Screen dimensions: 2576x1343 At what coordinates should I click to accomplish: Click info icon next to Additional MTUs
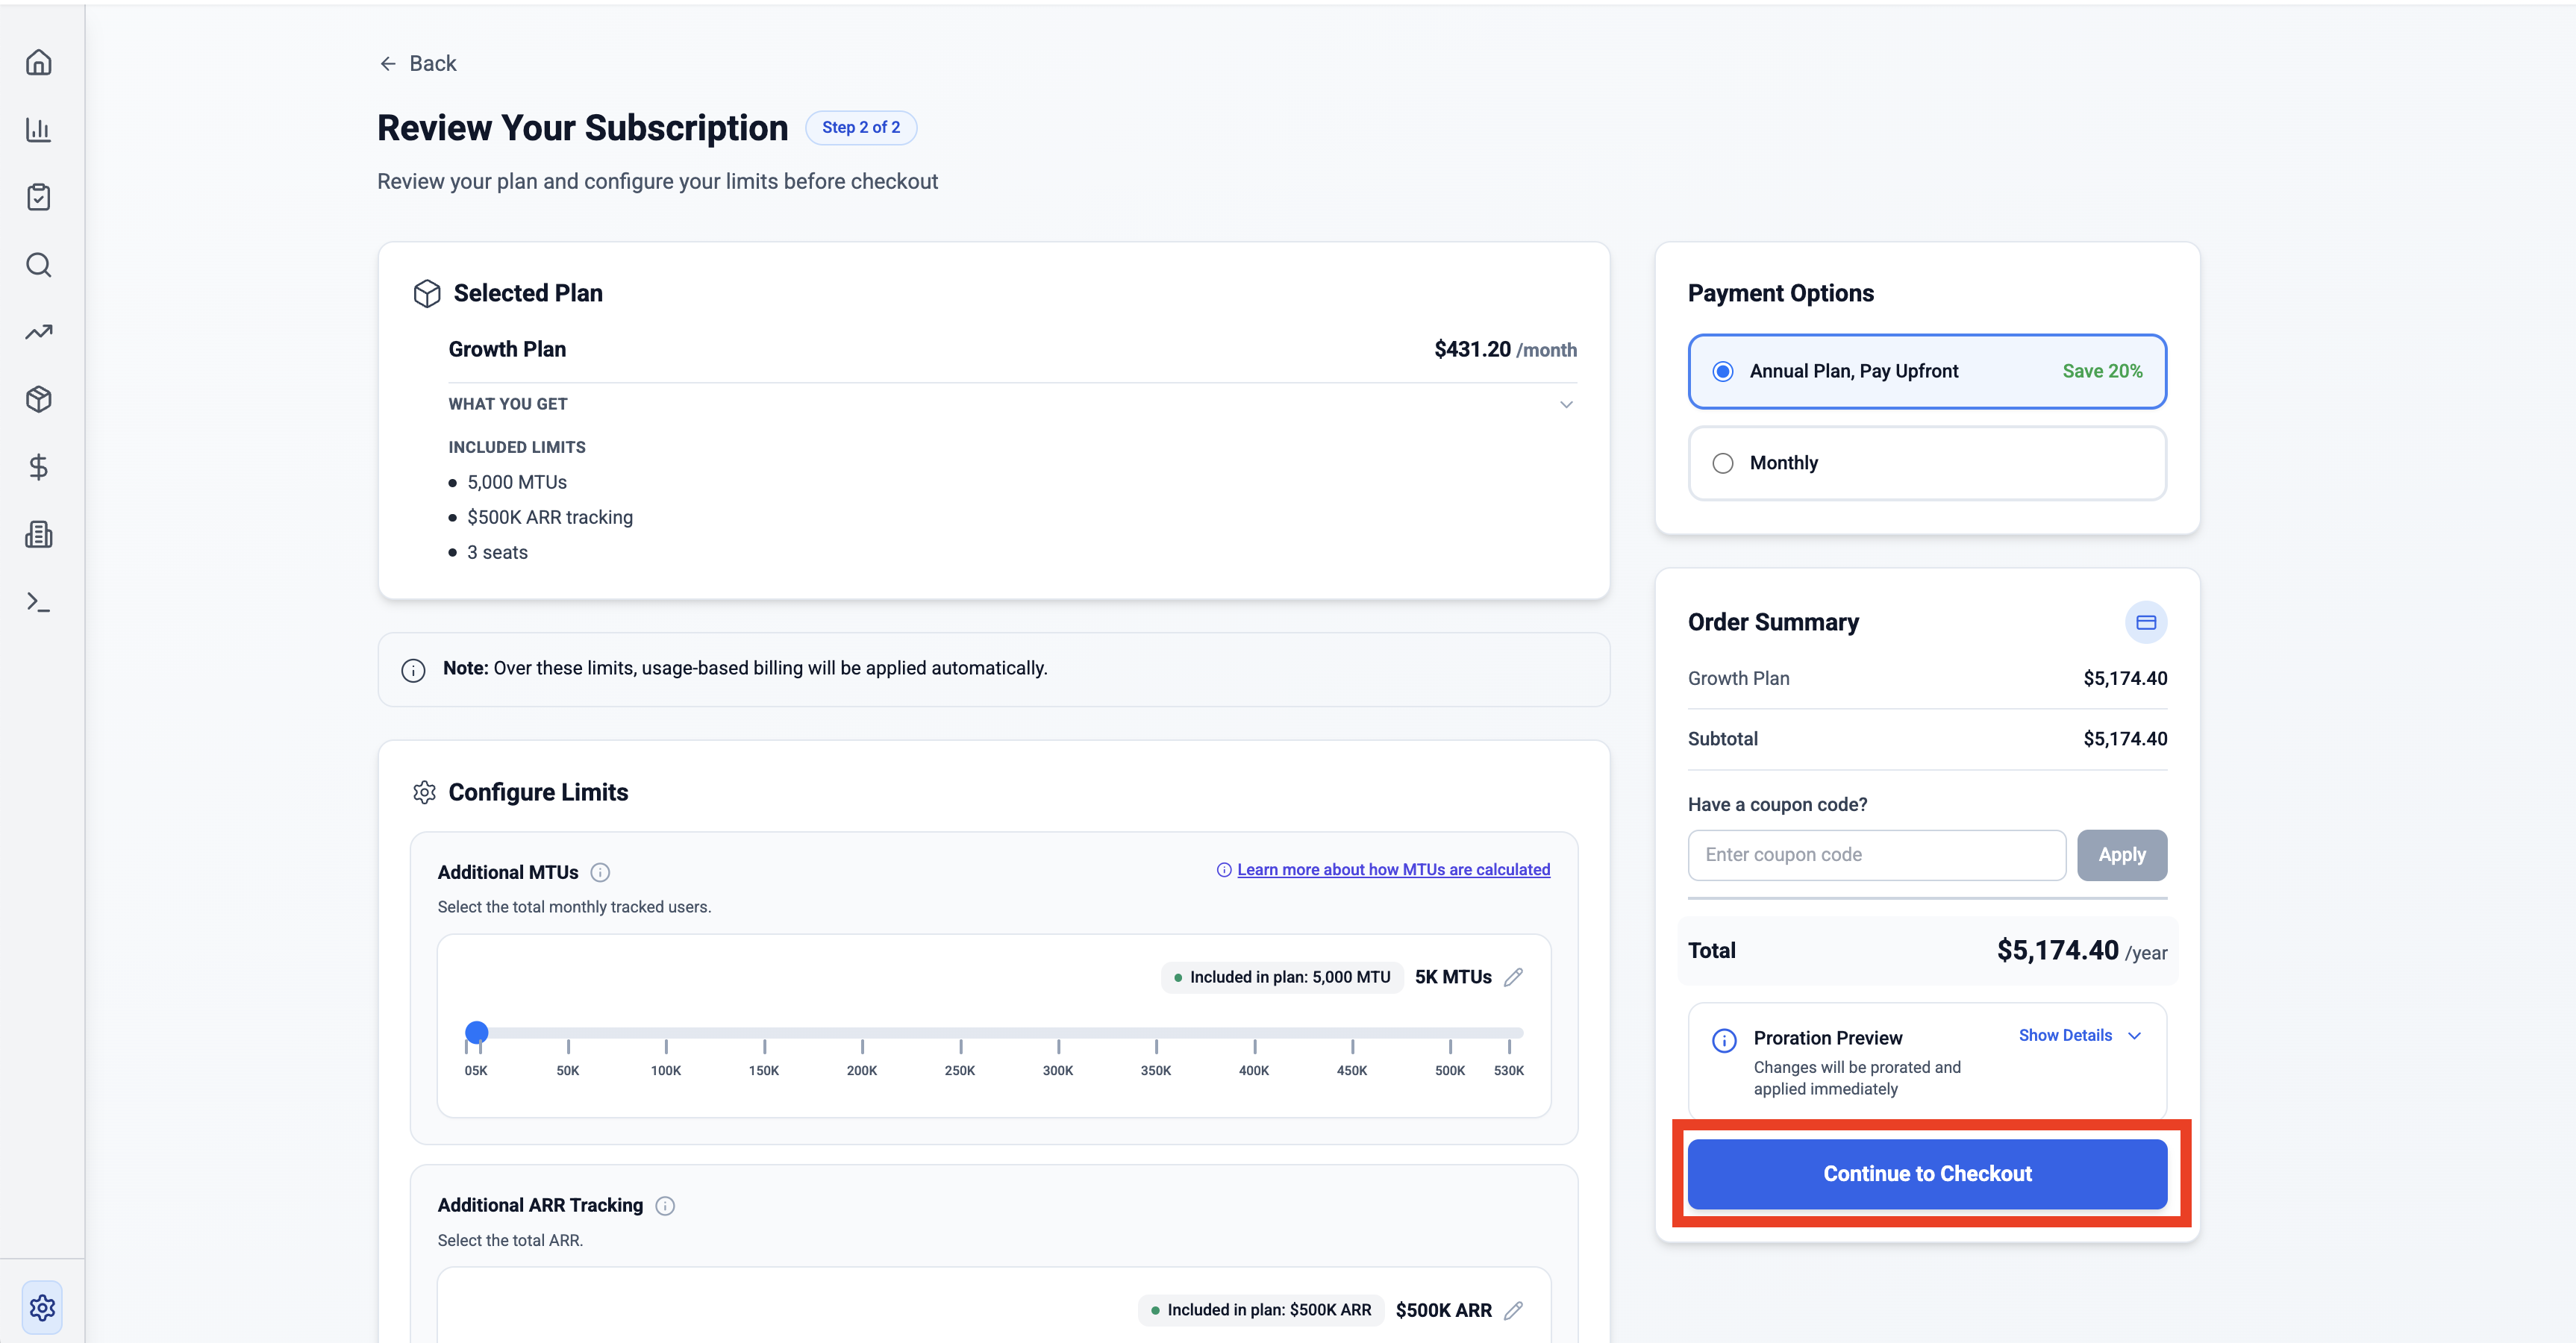pyautogui.click(x=600, y=872)
